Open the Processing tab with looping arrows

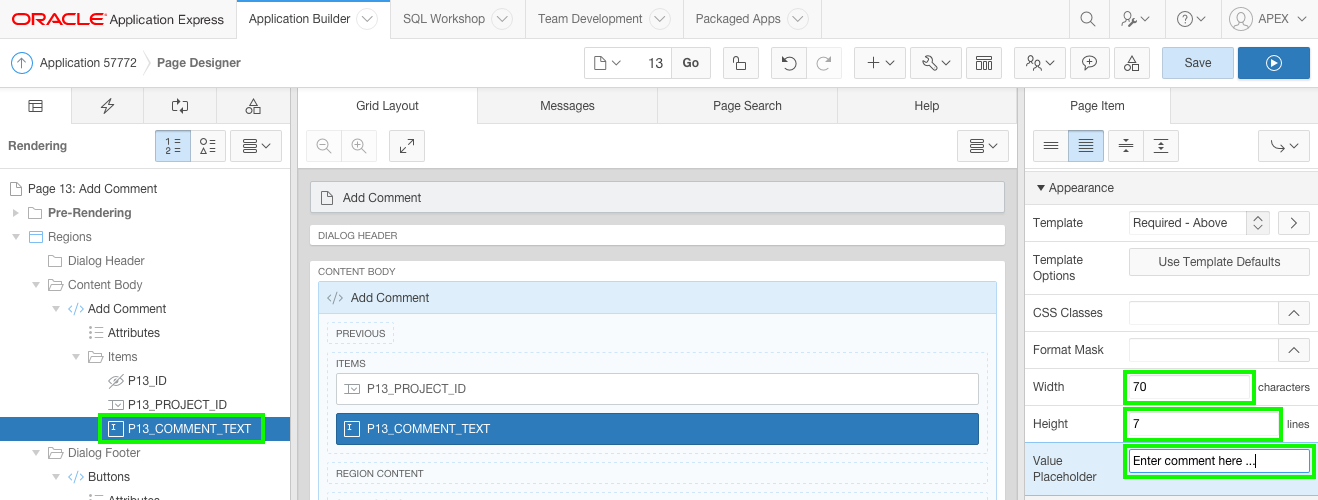pos(180,106)
